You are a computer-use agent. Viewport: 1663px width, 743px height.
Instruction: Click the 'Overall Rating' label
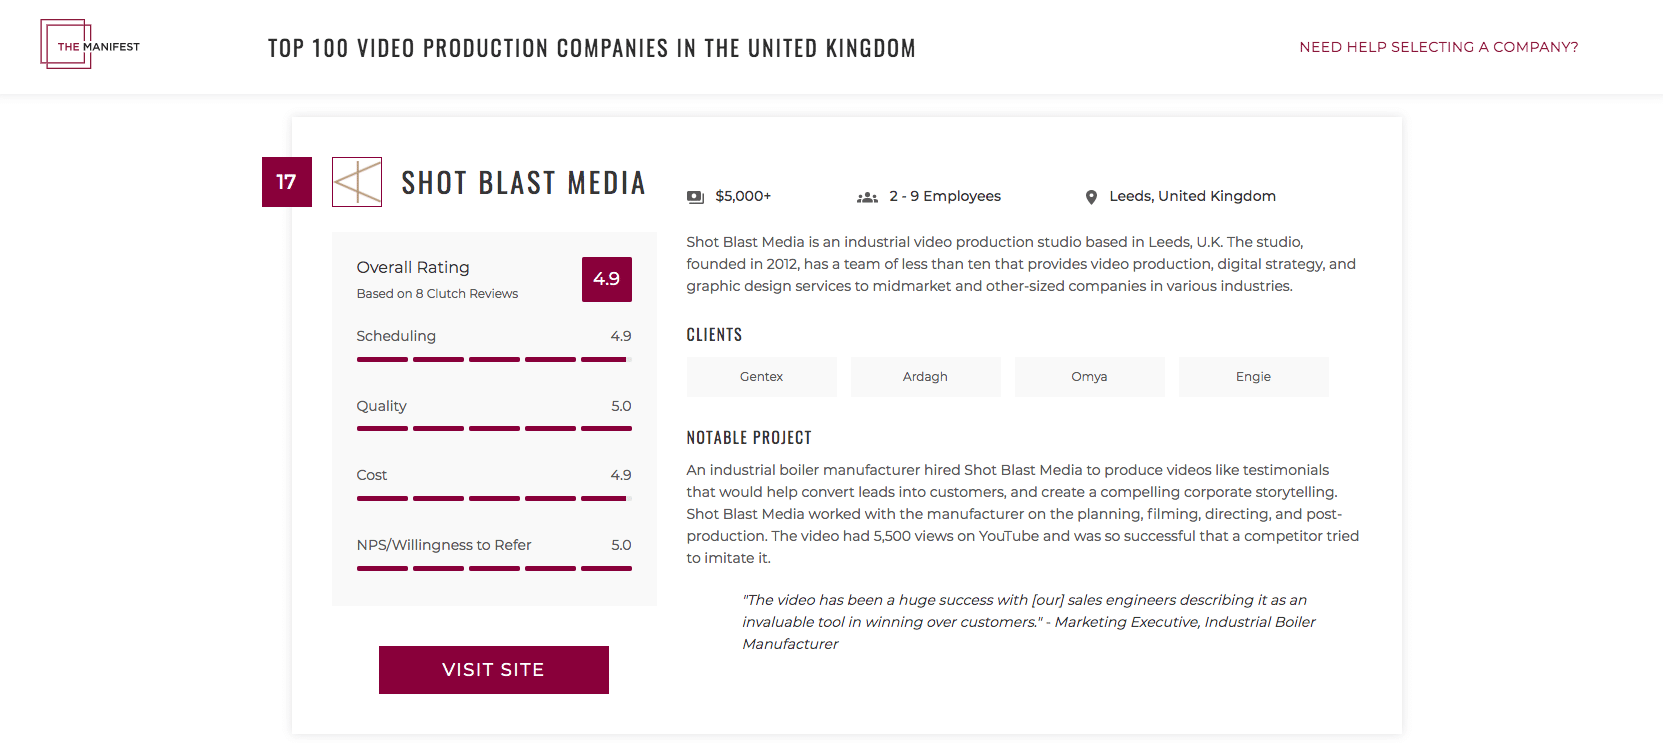[413, 267]
